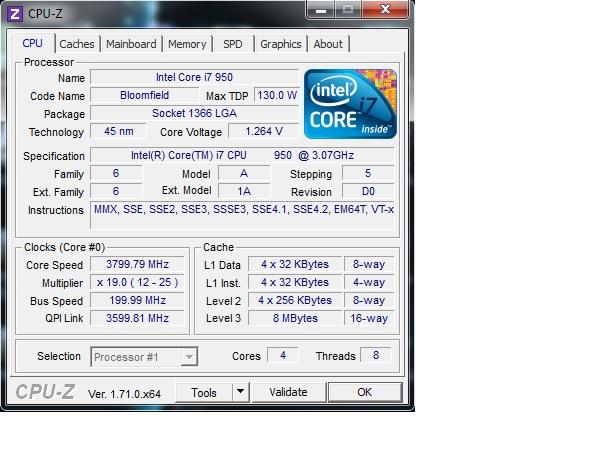This screenshot has height=460, width=614.
Task: Select the CPU tab
Action: tap(33, 43)
